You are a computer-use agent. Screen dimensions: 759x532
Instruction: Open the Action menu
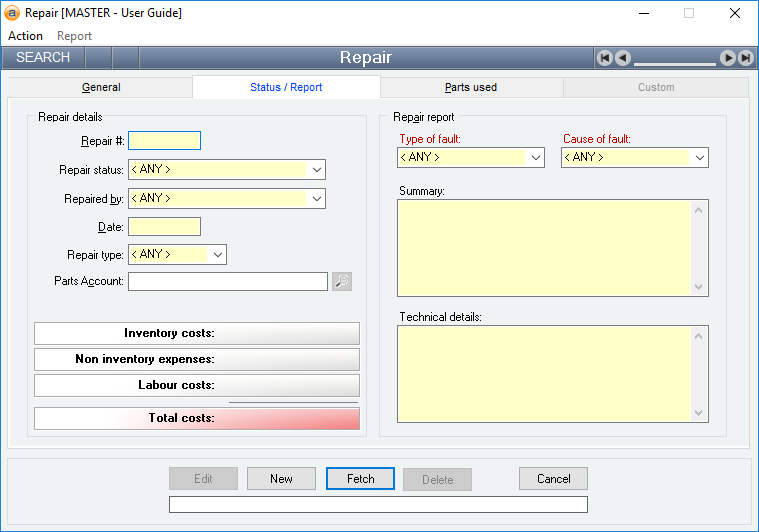click(x=26, y=36)
